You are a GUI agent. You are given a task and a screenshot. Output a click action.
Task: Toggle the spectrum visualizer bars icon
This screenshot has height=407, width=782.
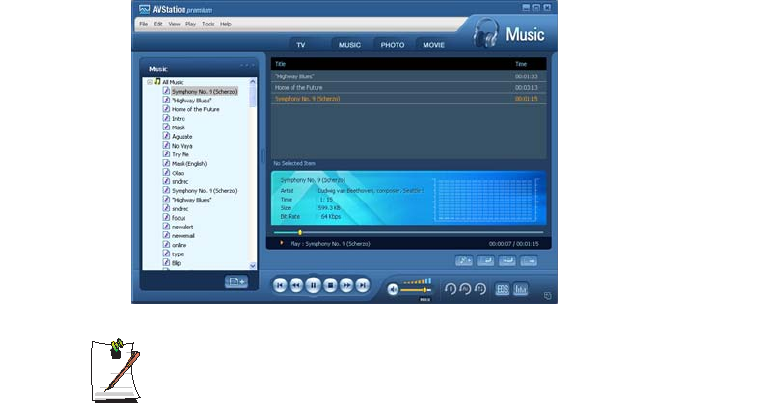(x=520, y=289)
